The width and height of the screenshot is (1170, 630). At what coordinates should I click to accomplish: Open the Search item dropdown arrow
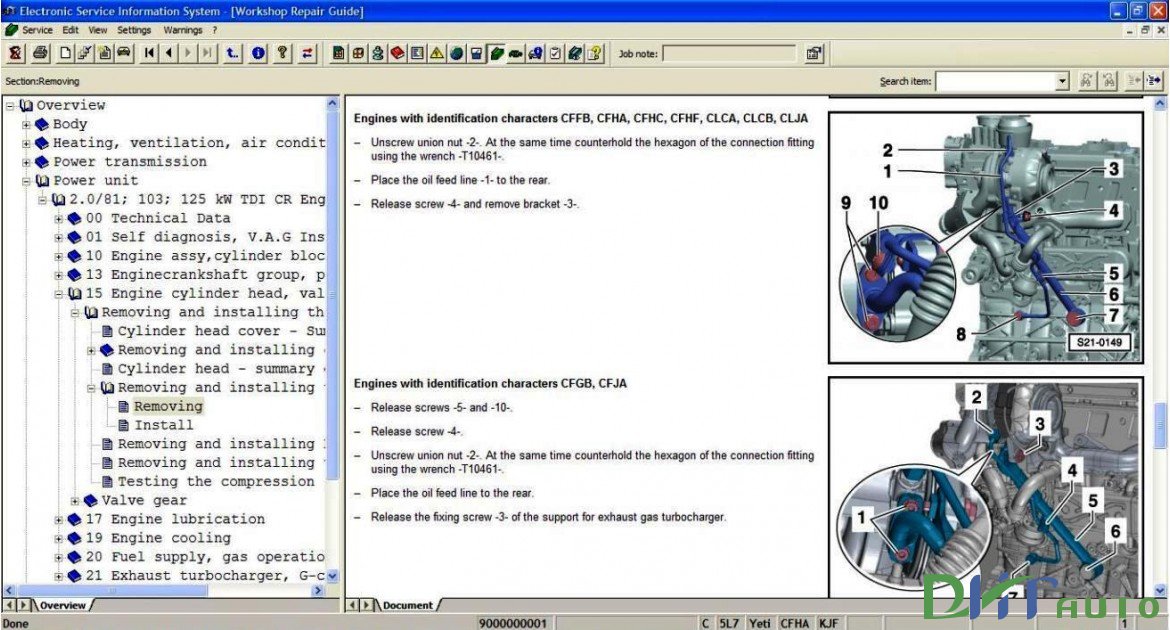pos(1063,81)
